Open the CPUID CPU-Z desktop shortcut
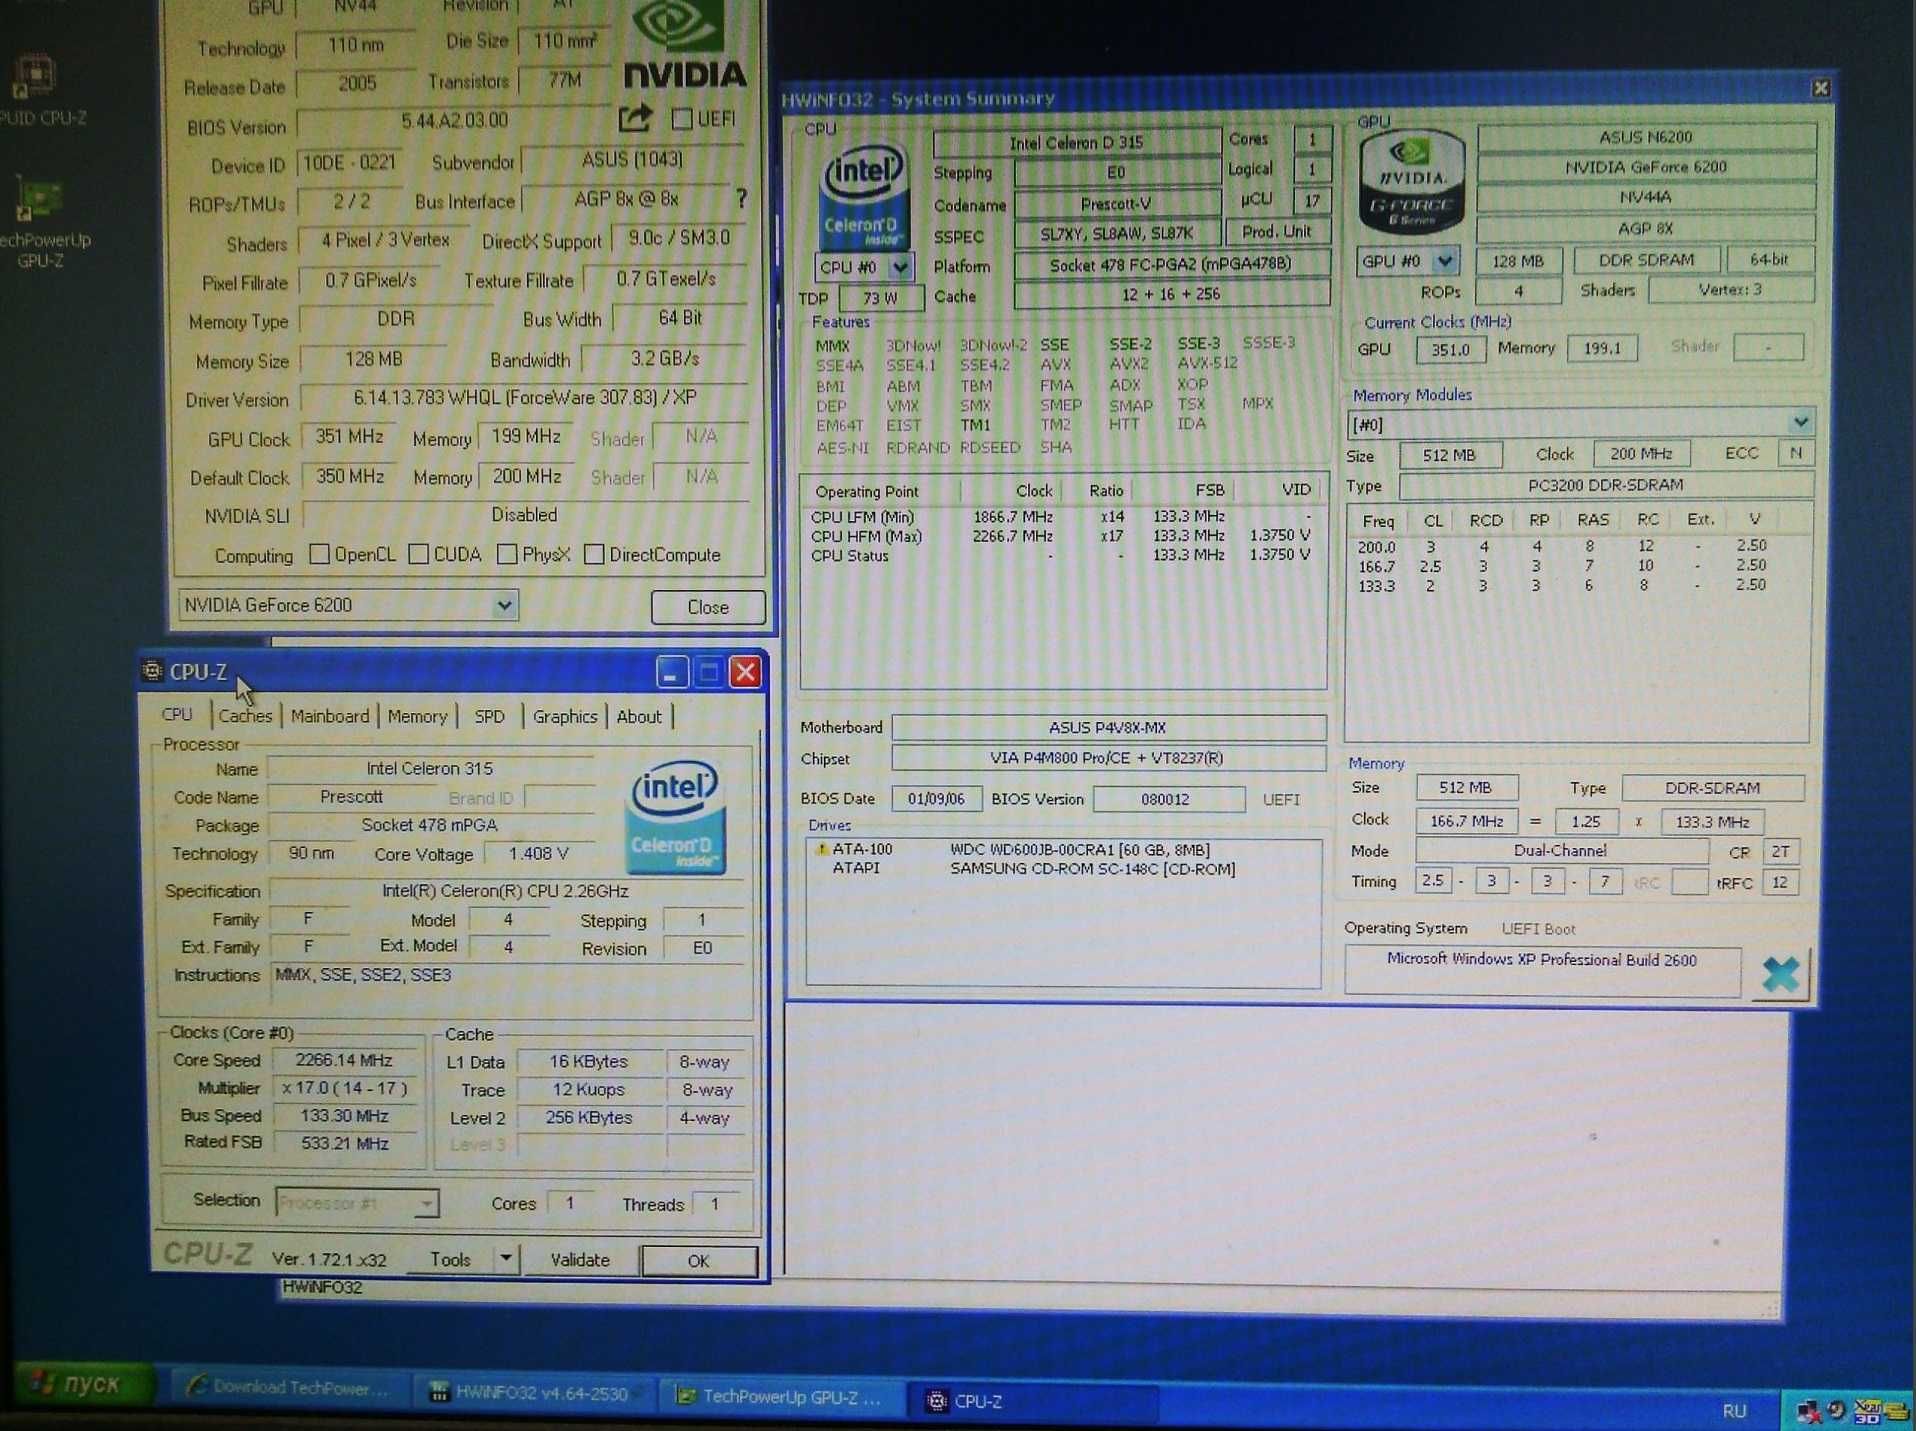This screenshot has height=1431, width=1916. (x=37, y=90)
